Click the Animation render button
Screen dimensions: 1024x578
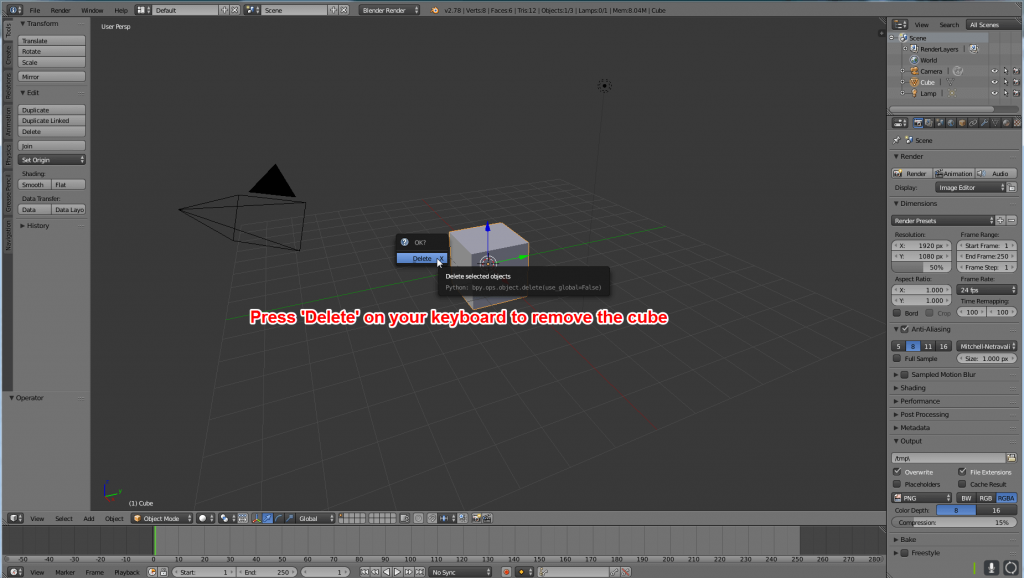[x=954, y=174]
